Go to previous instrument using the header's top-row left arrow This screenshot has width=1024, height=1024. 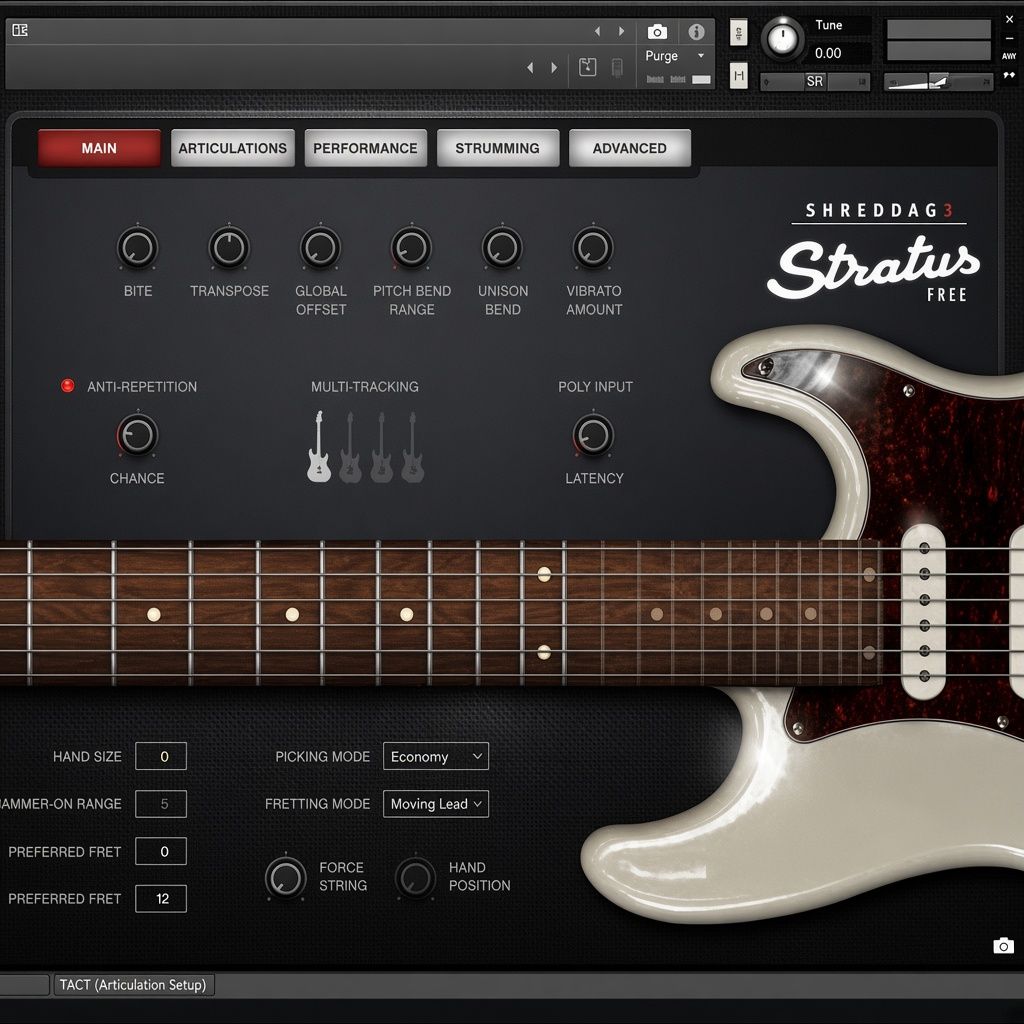(x=597, y=31)
